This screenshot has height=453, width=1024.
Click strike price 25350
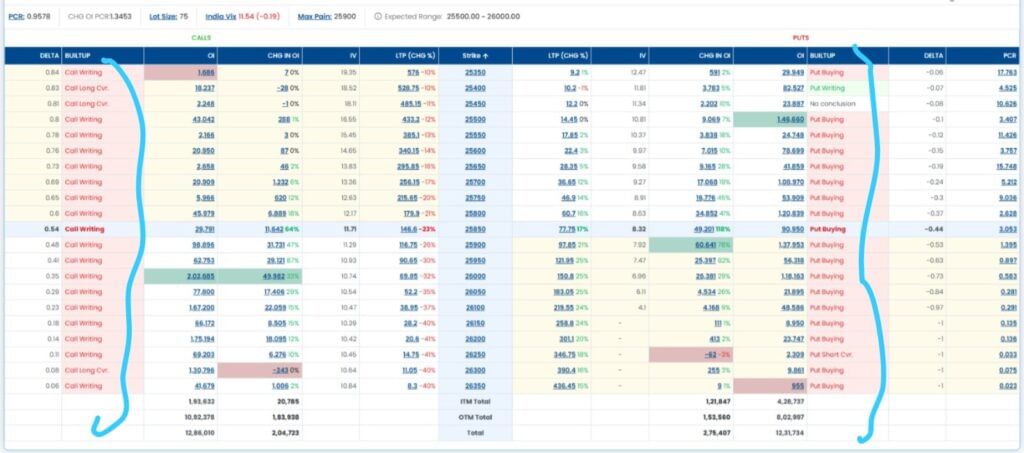pyautogui.click(x=475, y=73)
